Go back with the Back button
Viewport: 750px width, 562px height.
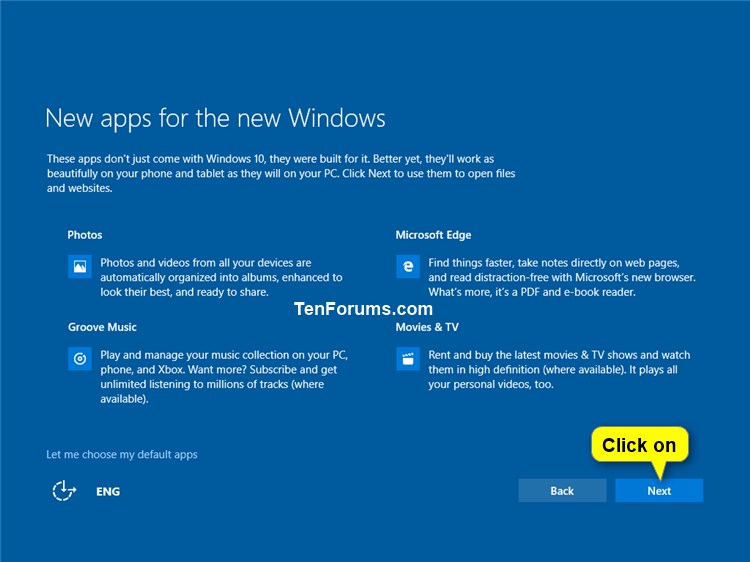coord(562,491)
